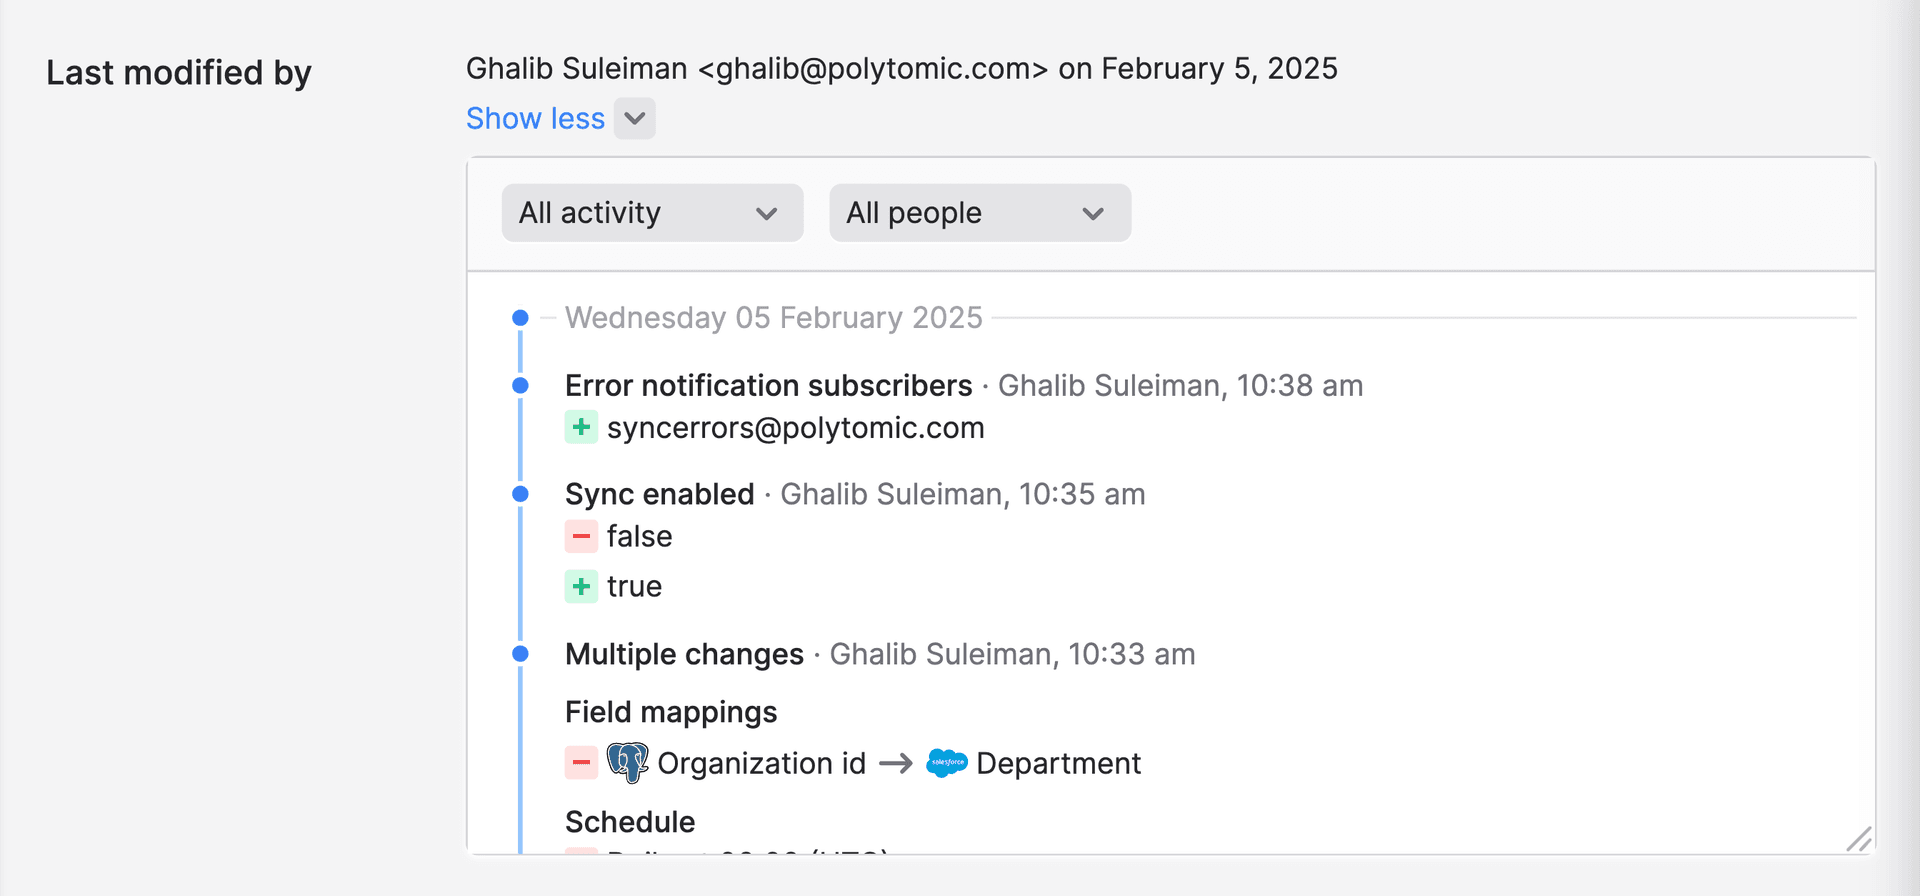
Task: Click the green plus beside syncerrors@polytomic.com
Action: pyautogui.click(x=581, y=427)
